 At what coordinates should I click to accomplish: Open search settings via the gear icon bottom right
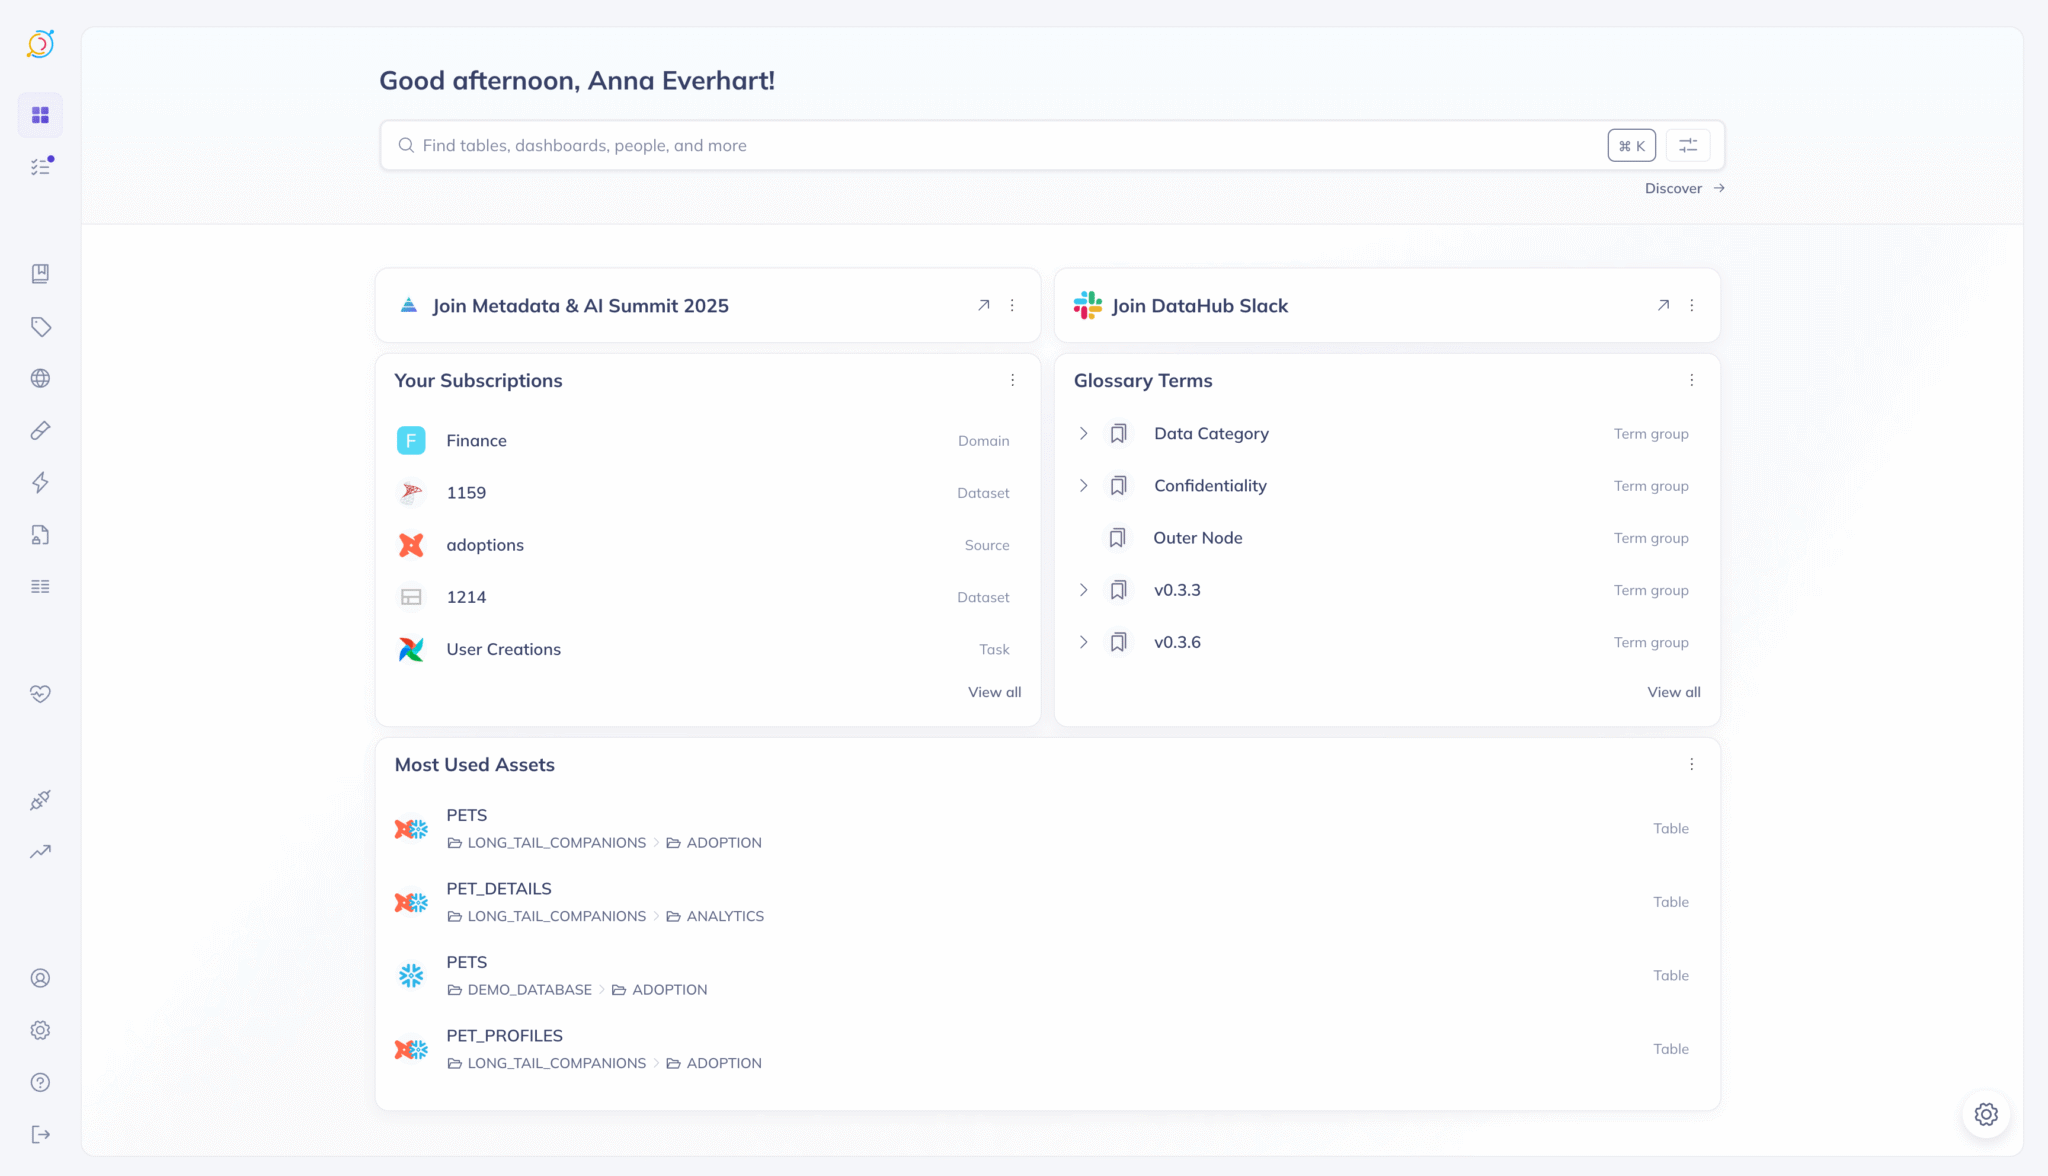click(x=1986, y=1114)
